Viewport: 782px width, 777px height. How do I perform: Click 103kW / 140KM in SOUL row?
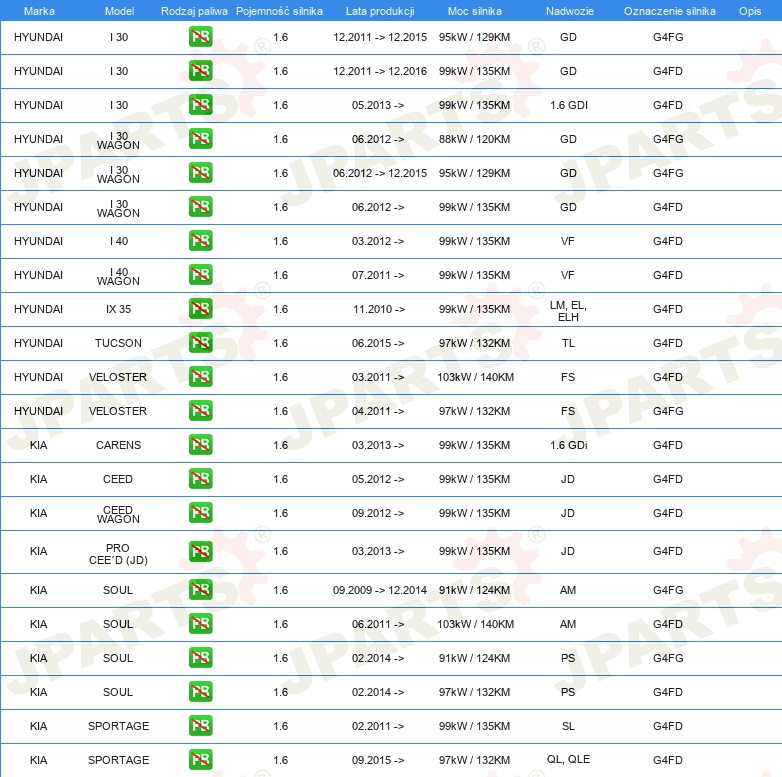475,624
